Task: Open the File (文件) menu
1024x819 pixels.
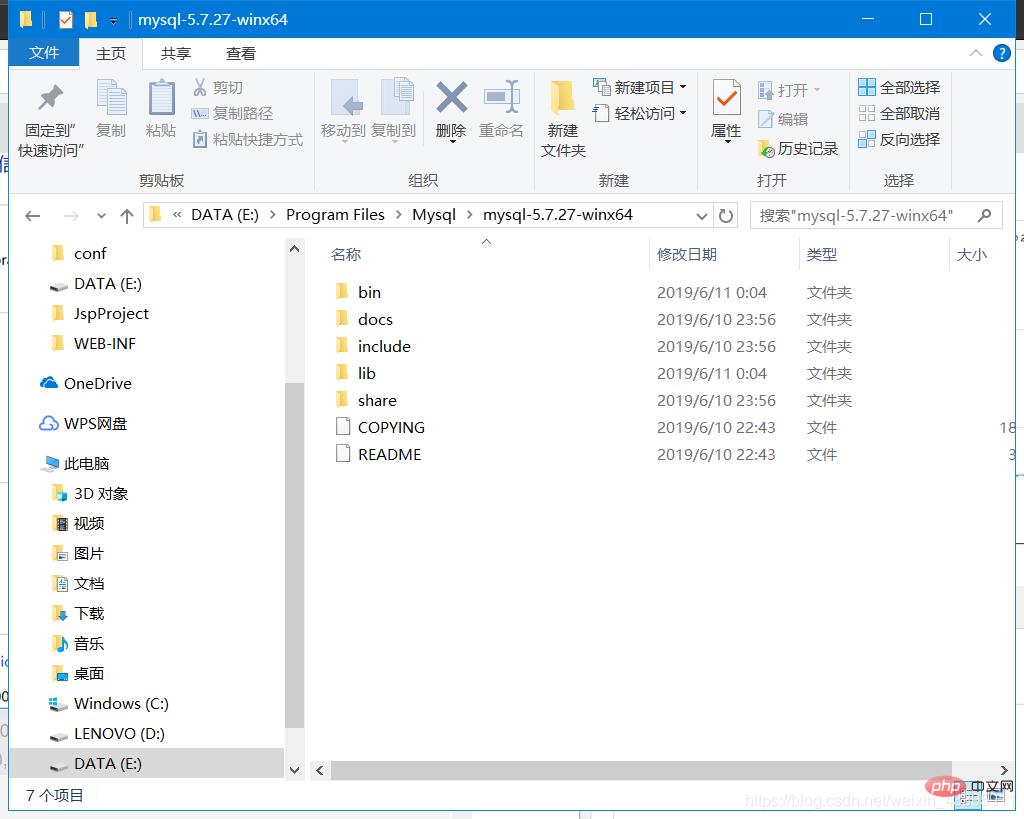Action: pyautogui.click(x=44, y=54)
